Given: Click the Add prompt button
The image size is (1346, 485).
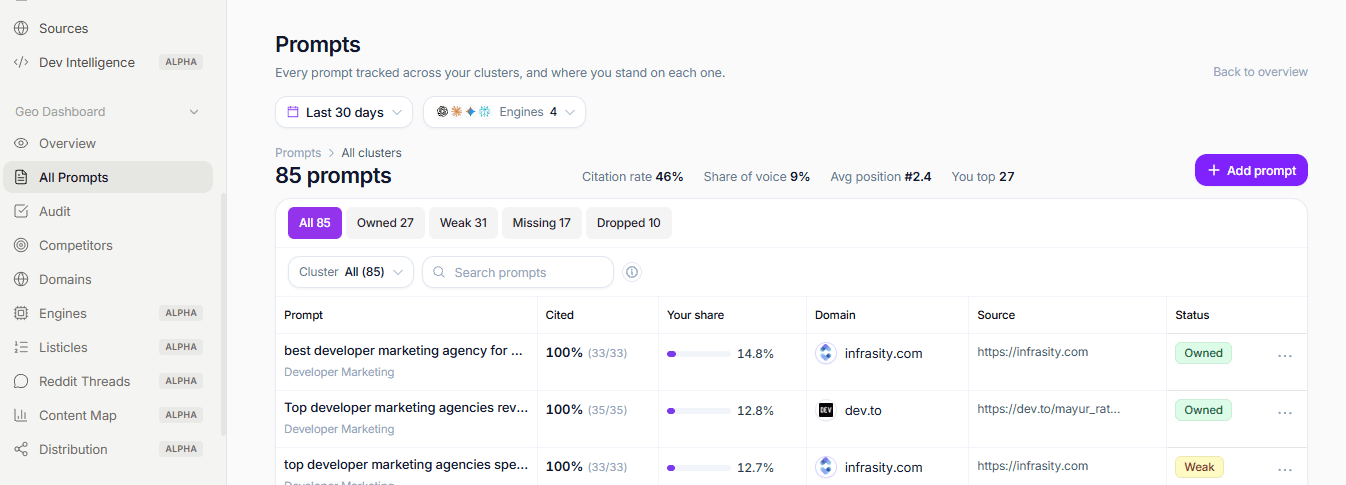Looking at the screenshot, I should pyautogui.click(x=1251, y=170).
